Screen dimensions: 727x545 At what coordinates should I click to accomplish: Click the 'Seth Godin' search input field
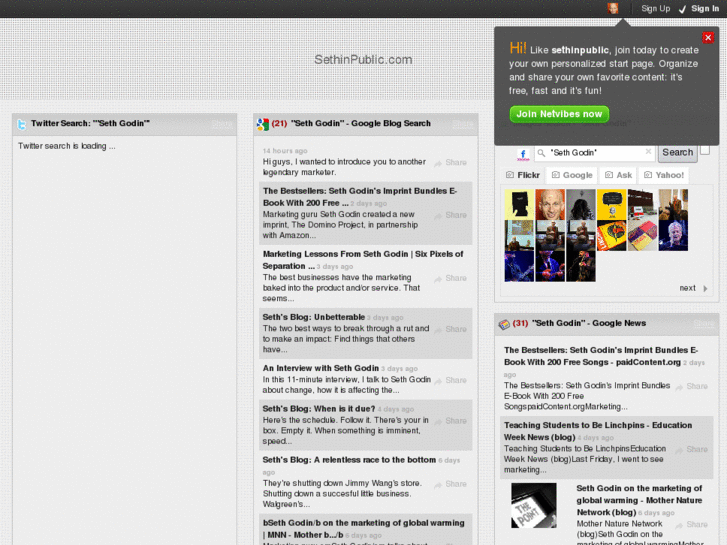[x=595, y=153]
